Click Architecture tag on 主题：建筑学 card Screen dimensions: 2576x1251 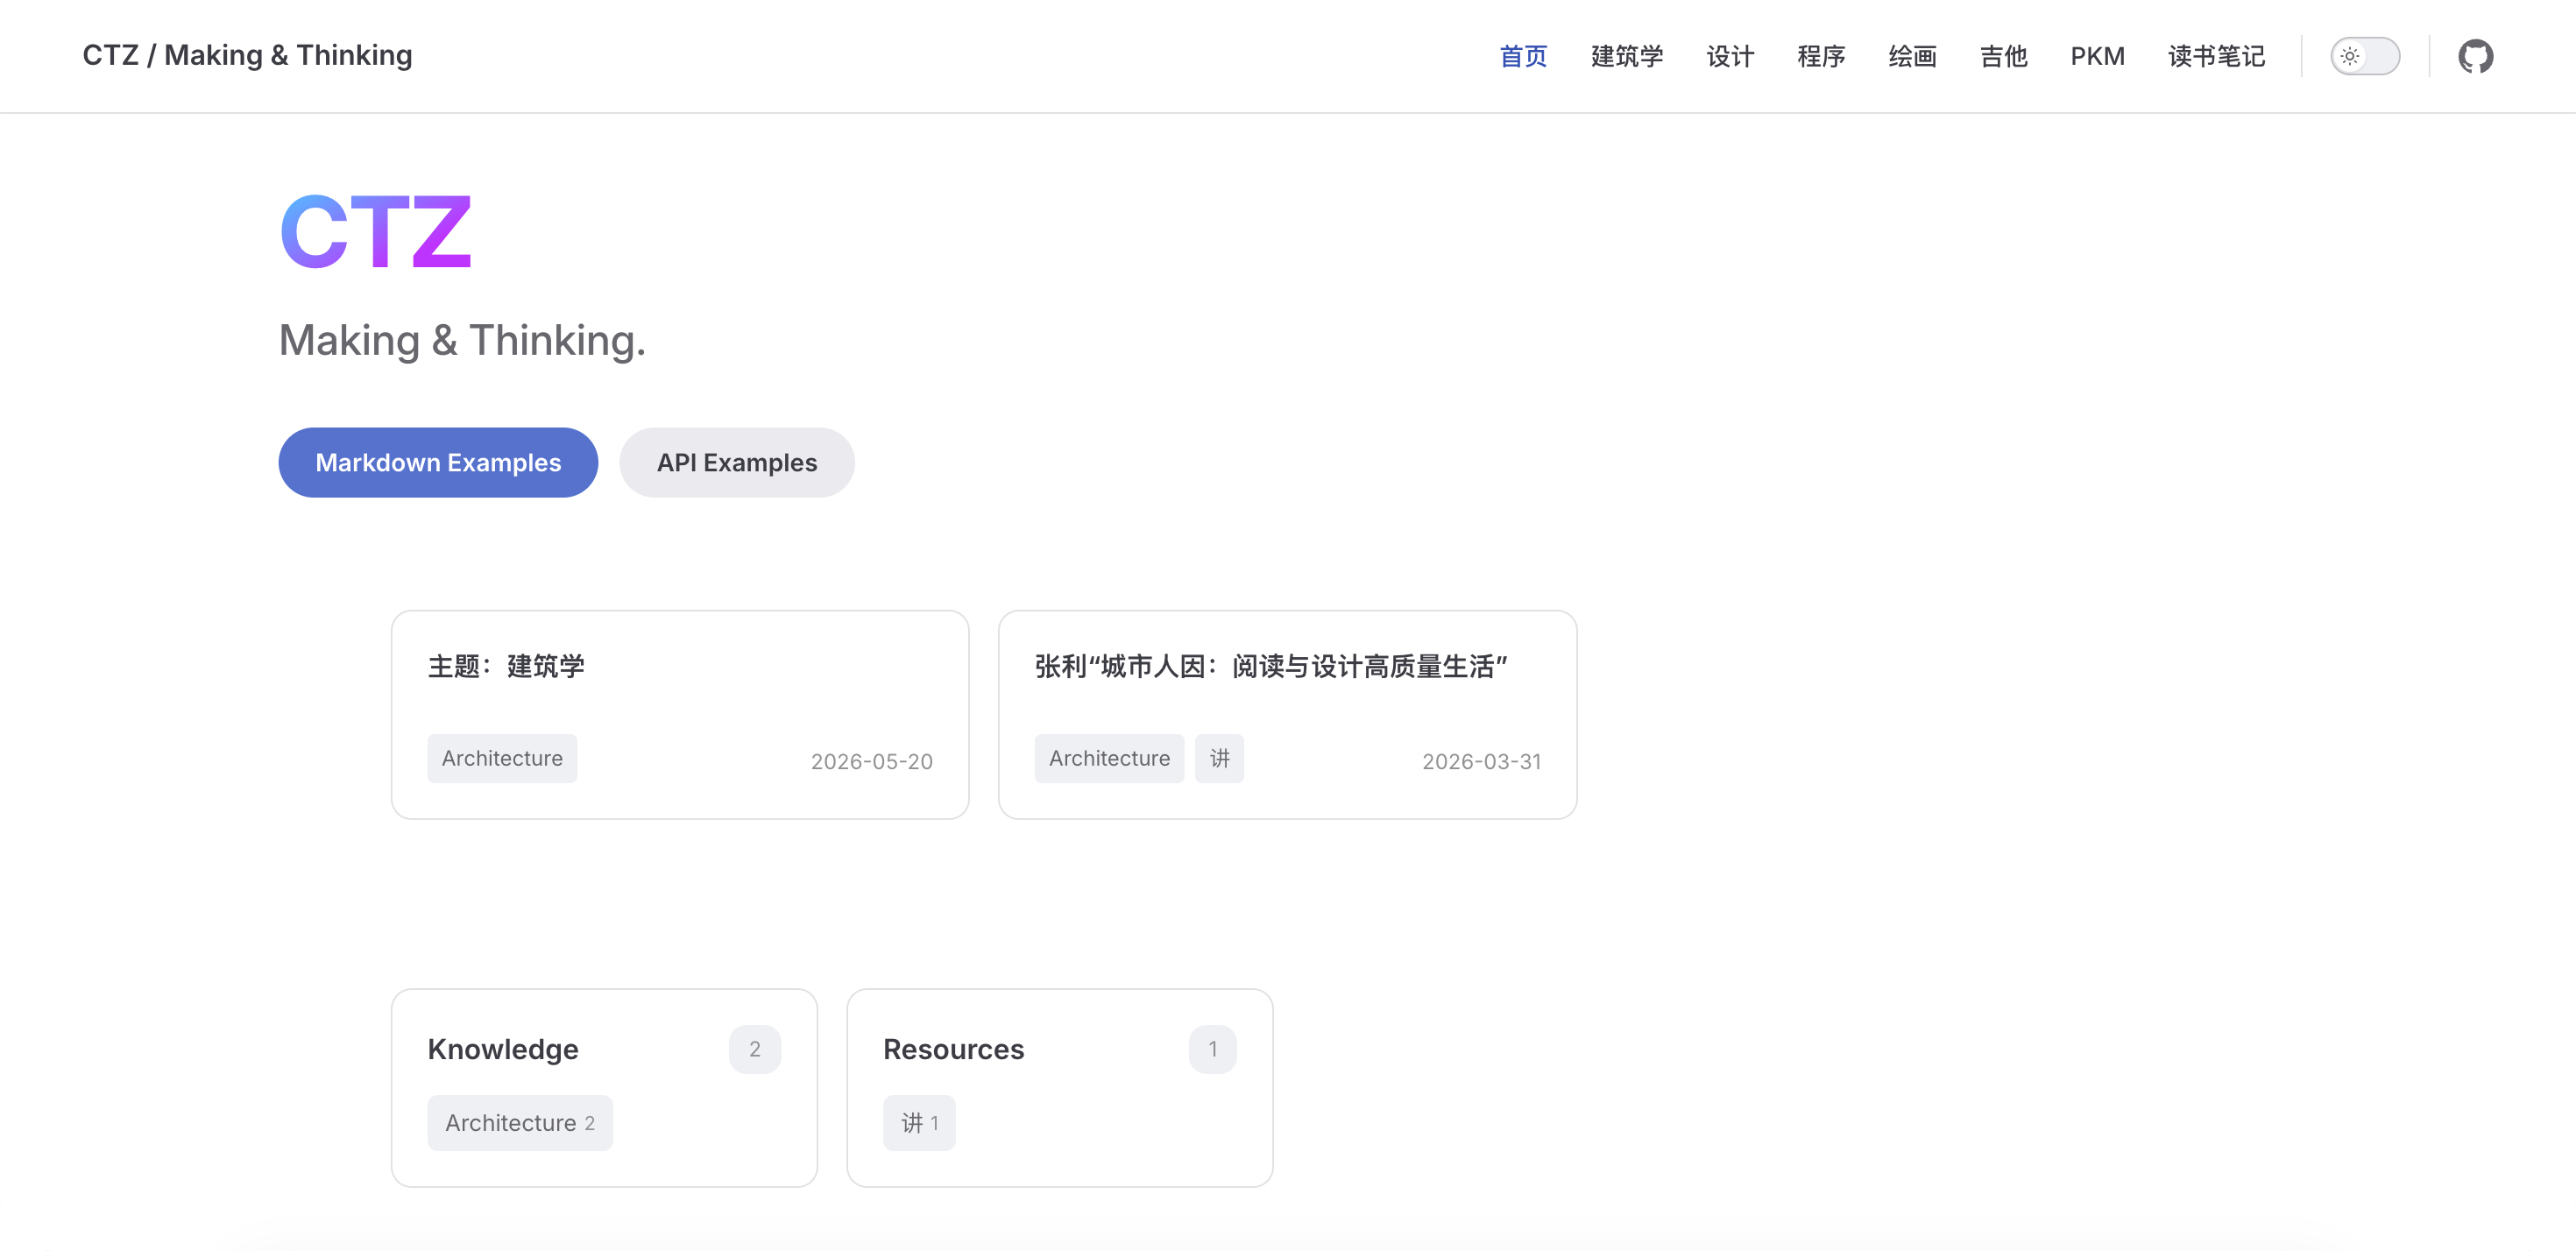point(502,758)
